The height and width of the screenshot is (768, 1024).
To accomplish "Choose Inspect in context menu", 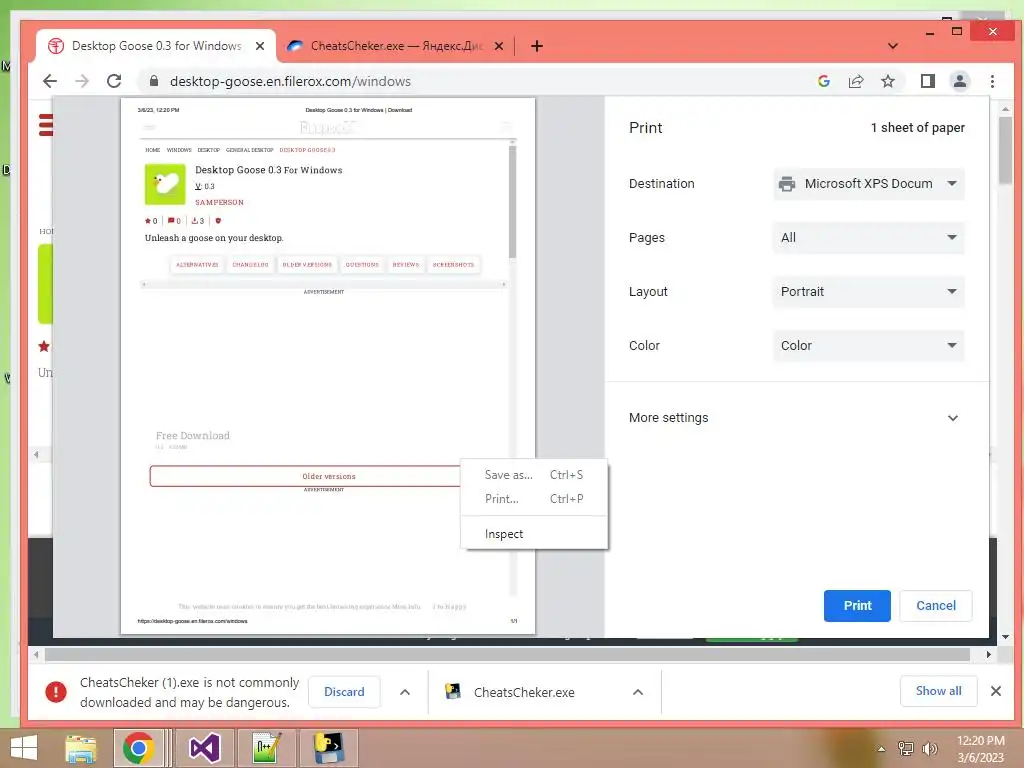I will click(534, 534).
